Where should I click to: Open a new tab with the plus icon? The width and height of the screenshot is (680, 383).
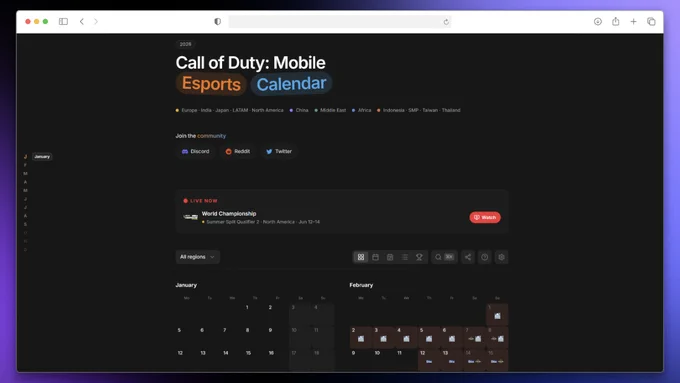(633, 21)
